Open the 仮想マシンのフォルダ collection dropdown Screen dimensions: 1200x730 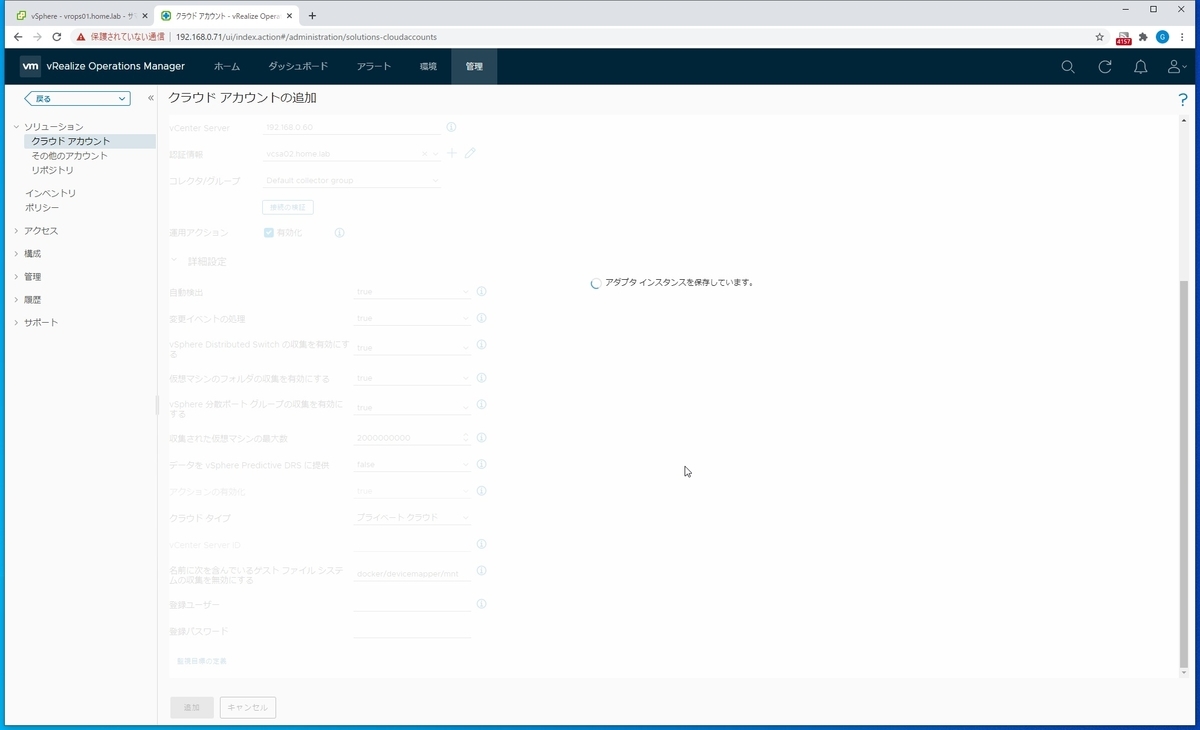point(412,378)
